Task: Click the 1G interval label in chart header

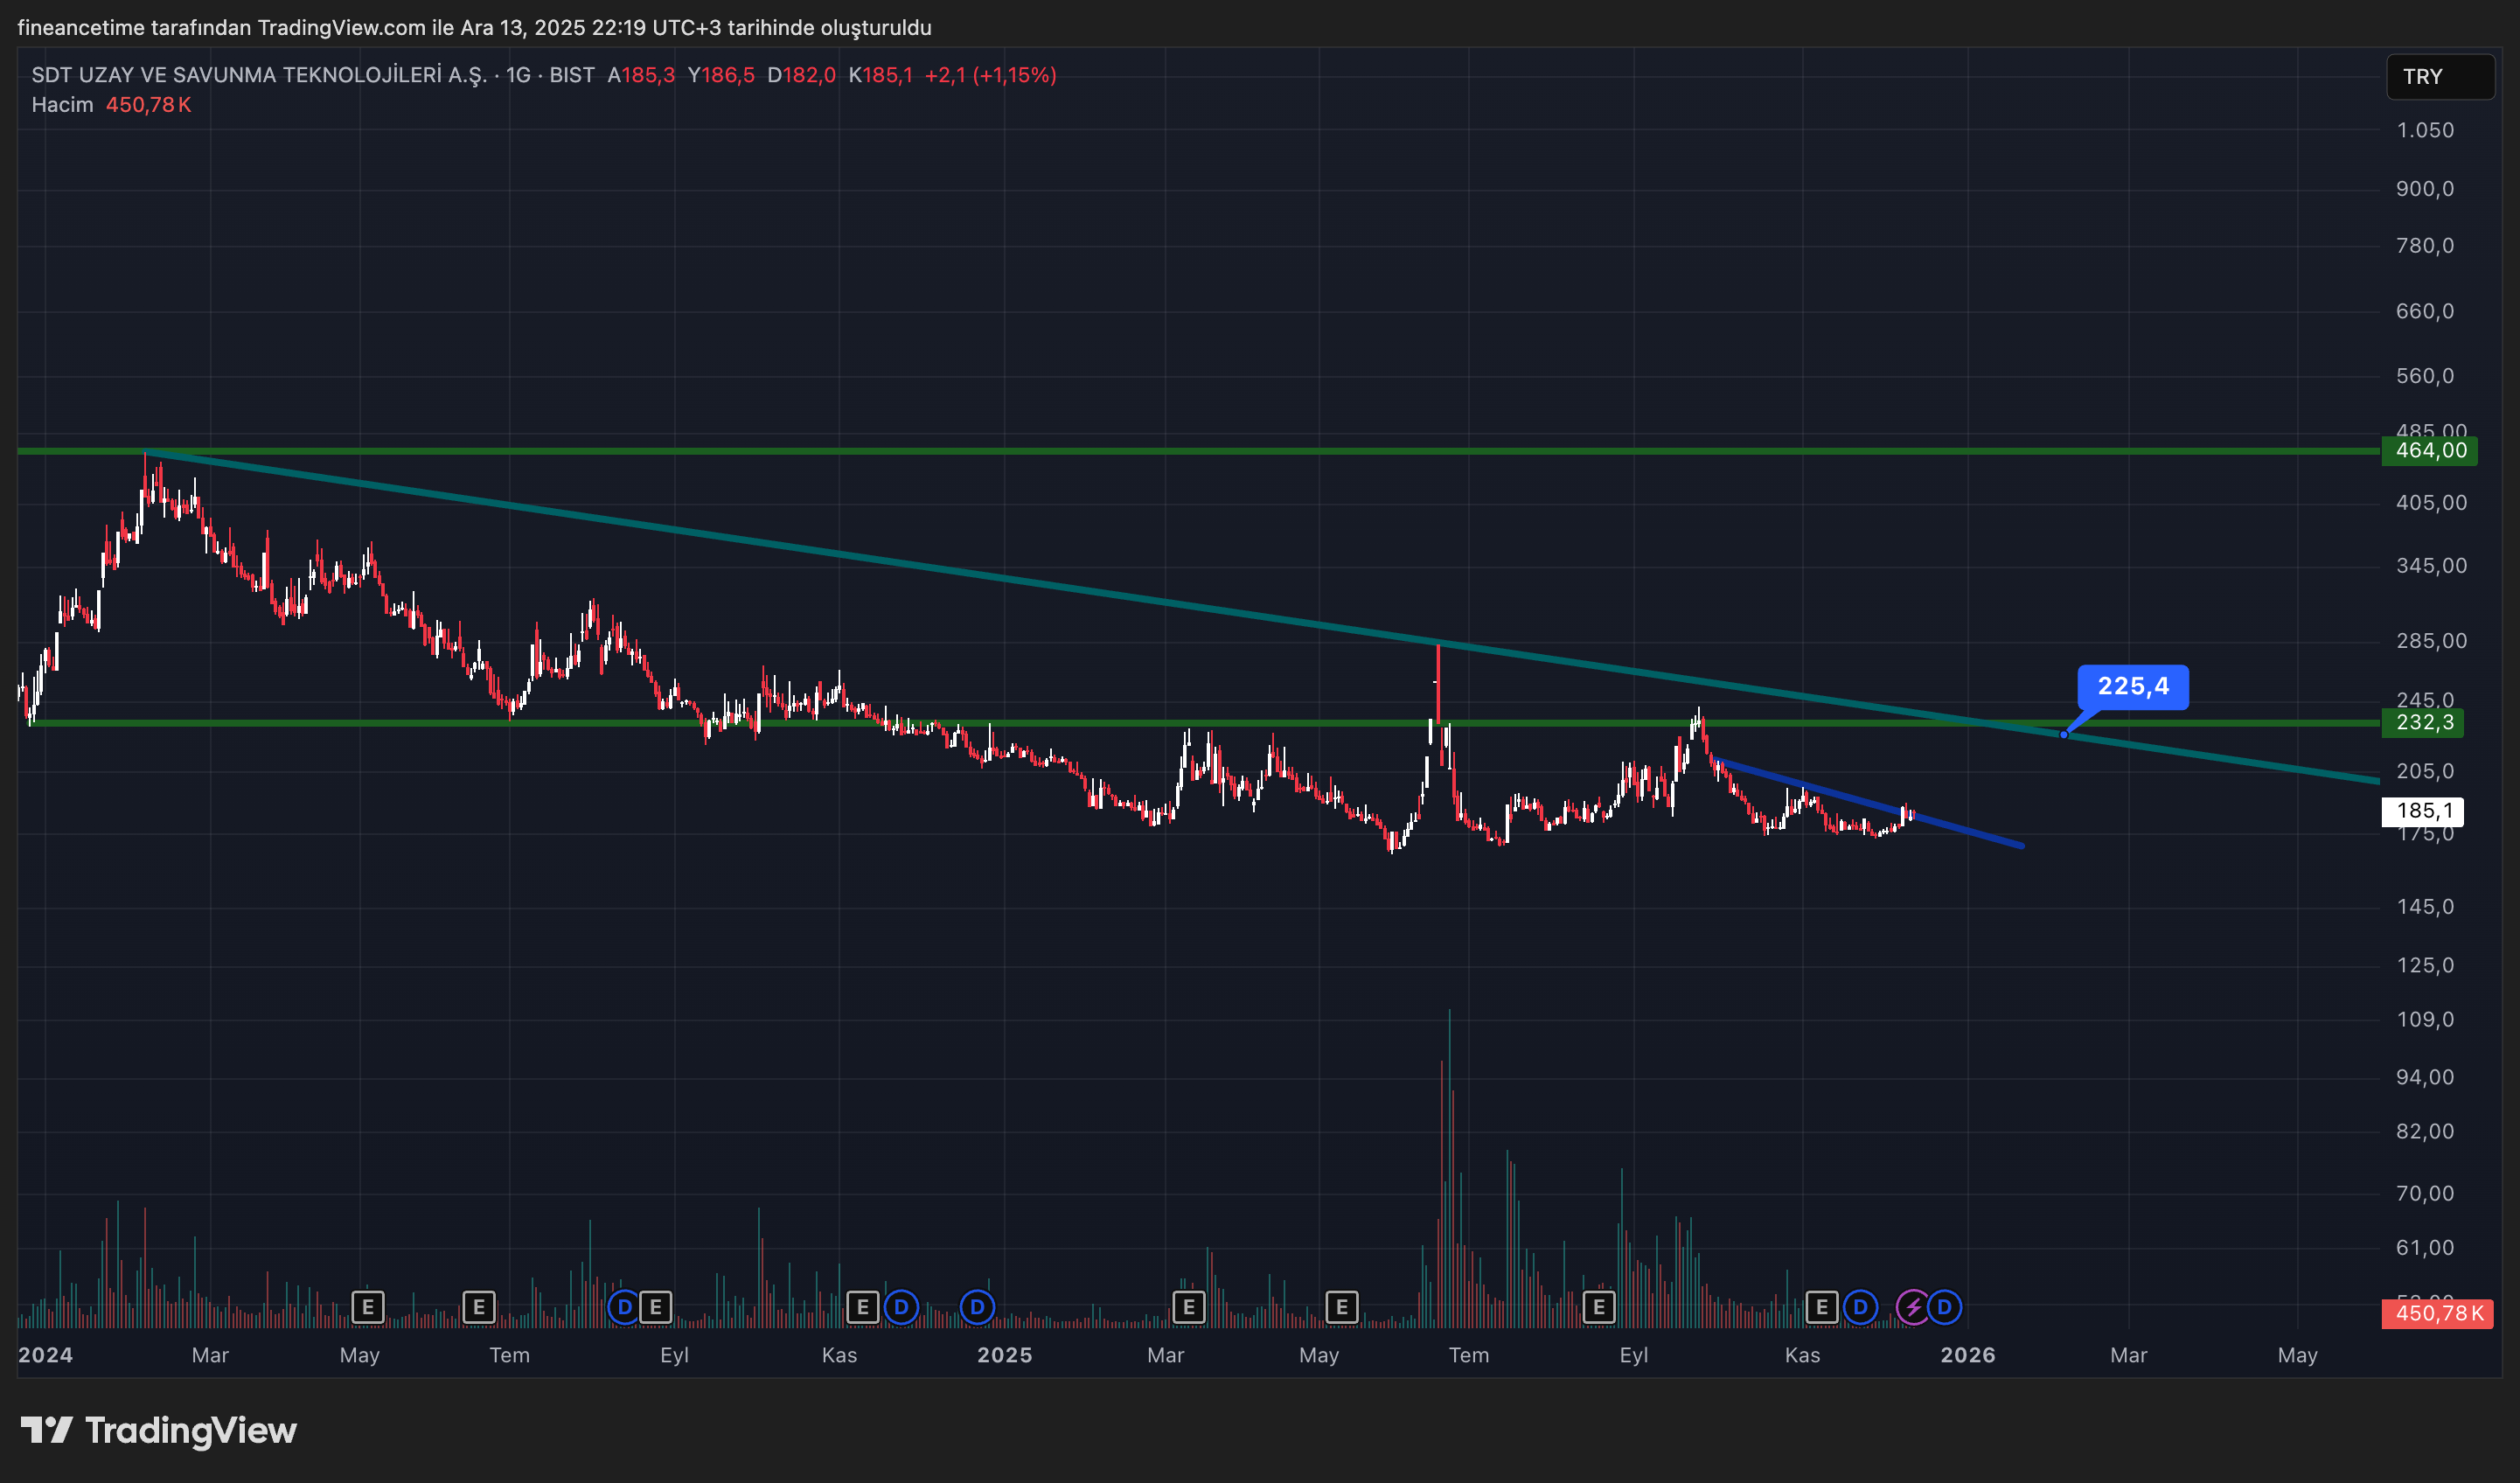Action: [x=518, y=75]
